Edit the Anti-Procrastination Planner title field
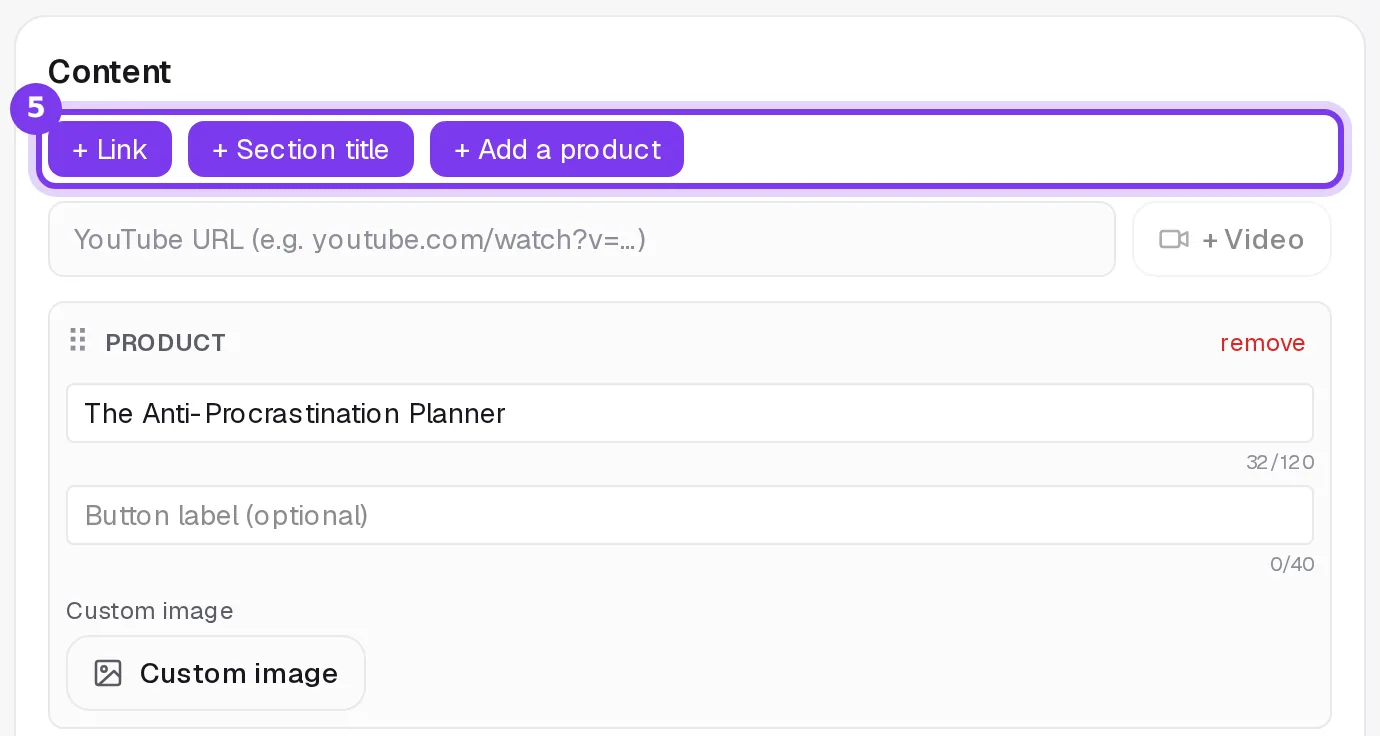The height and width of the screenshot is (736, 1380). tap(690, 413)
